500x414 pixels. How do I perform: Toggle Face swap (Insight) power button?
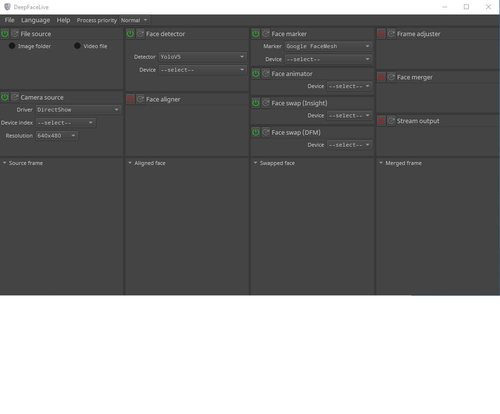point(256,103)
